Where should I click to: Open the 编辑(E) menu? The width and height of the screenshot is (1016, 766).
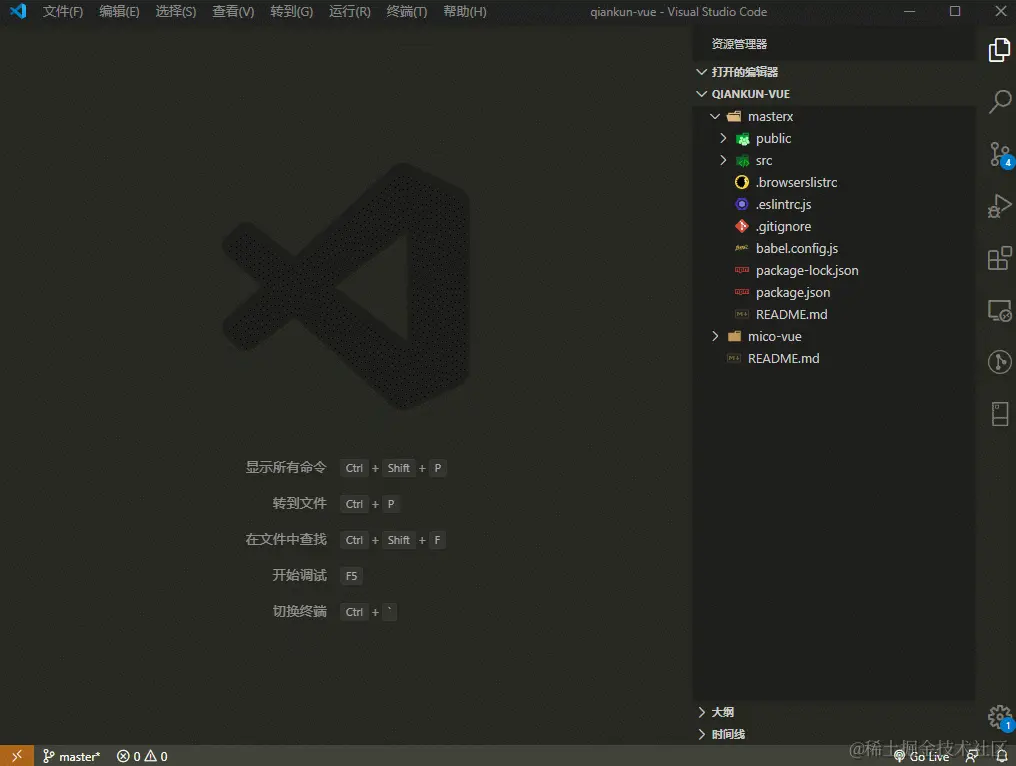pos(119,12)
